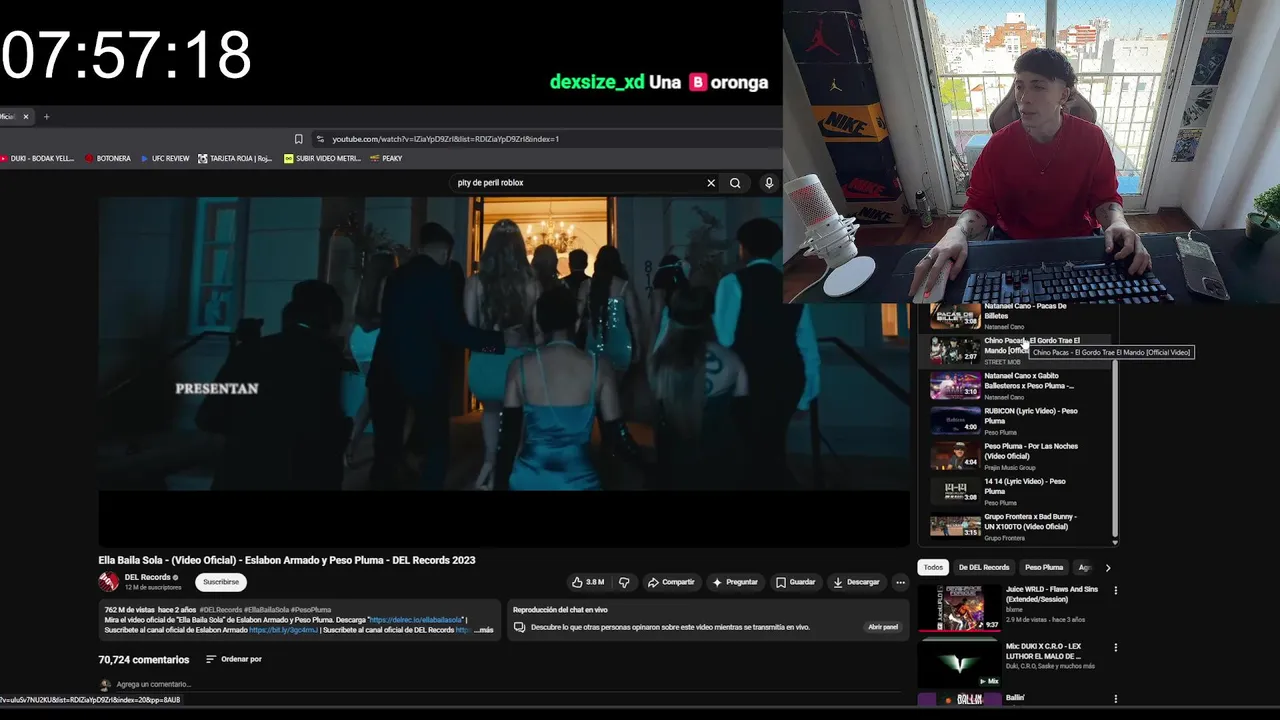Open DEL Records channel avatar
Screen dimensions: 1280x720
[108, 581]
